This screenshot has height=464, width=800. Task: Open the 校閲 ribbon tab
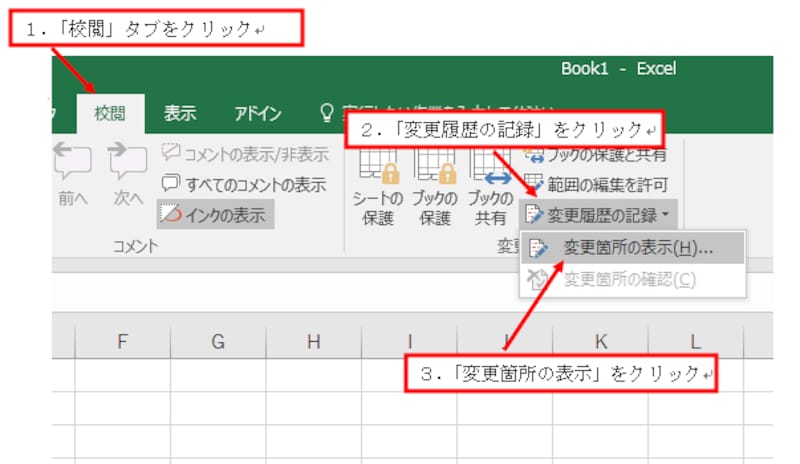click(x=110, y=113)
